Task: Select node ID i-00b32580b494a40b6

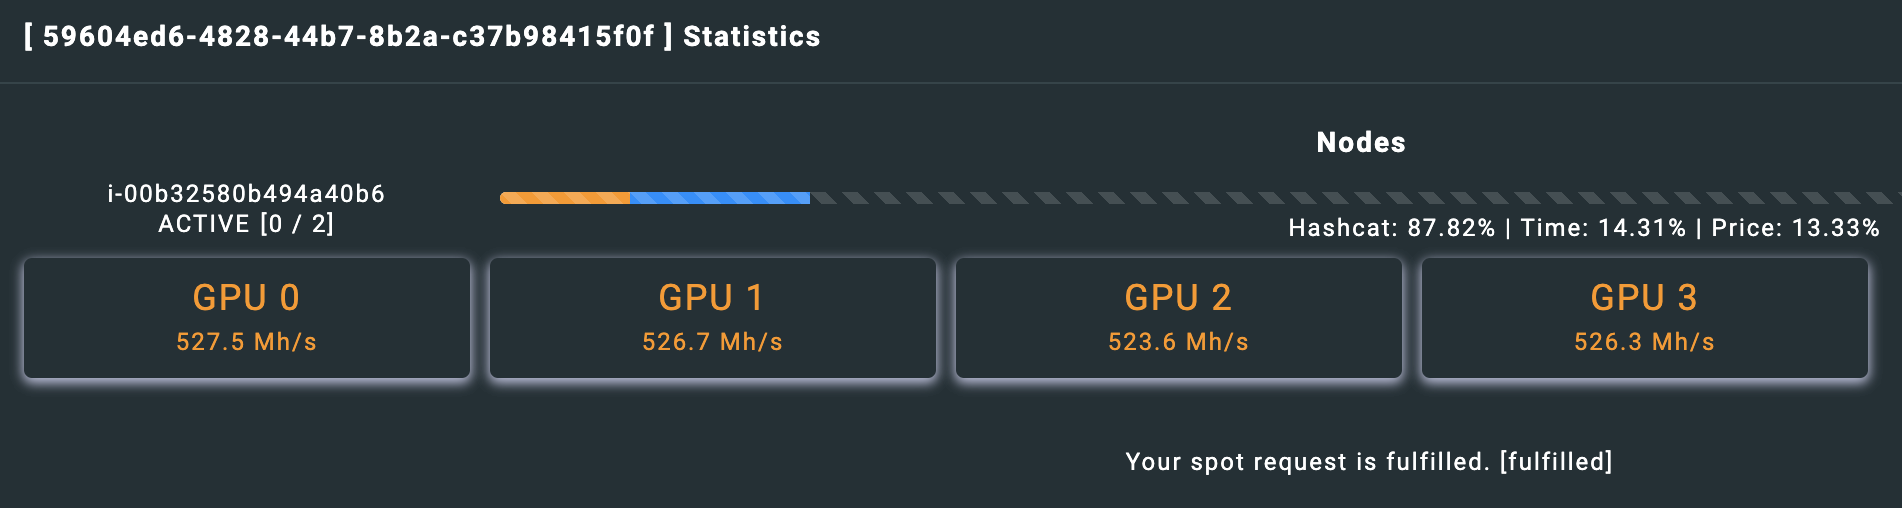Action: coord(246,194)
